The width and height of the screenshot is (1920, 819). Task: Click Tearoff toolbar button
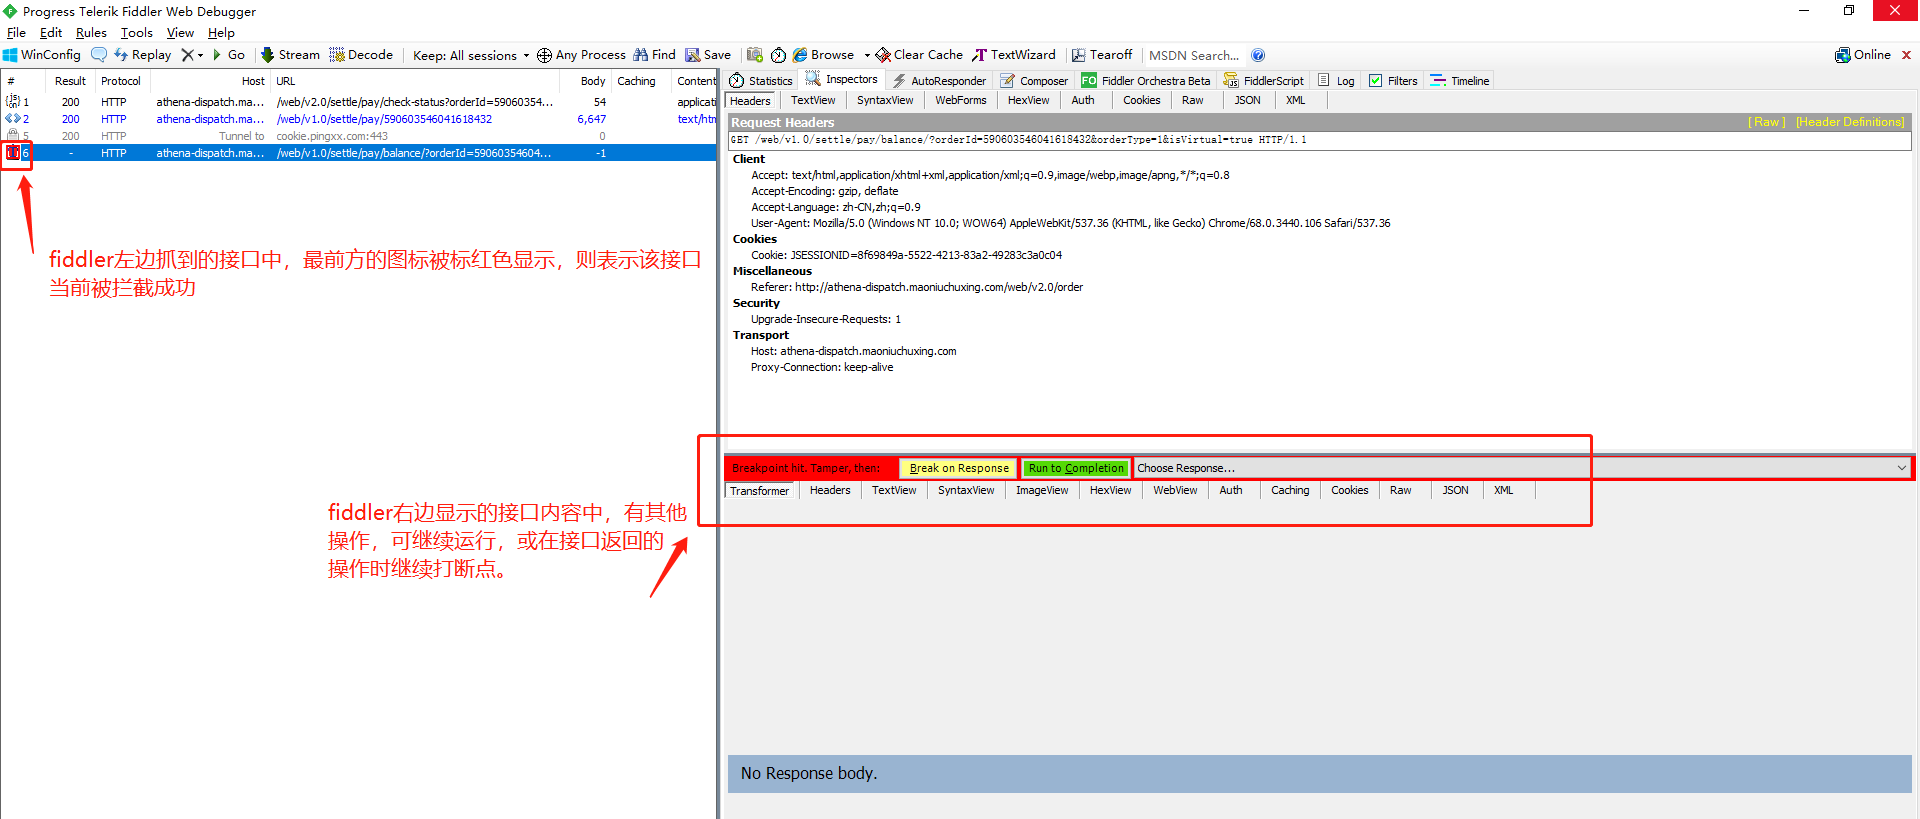1102,55
